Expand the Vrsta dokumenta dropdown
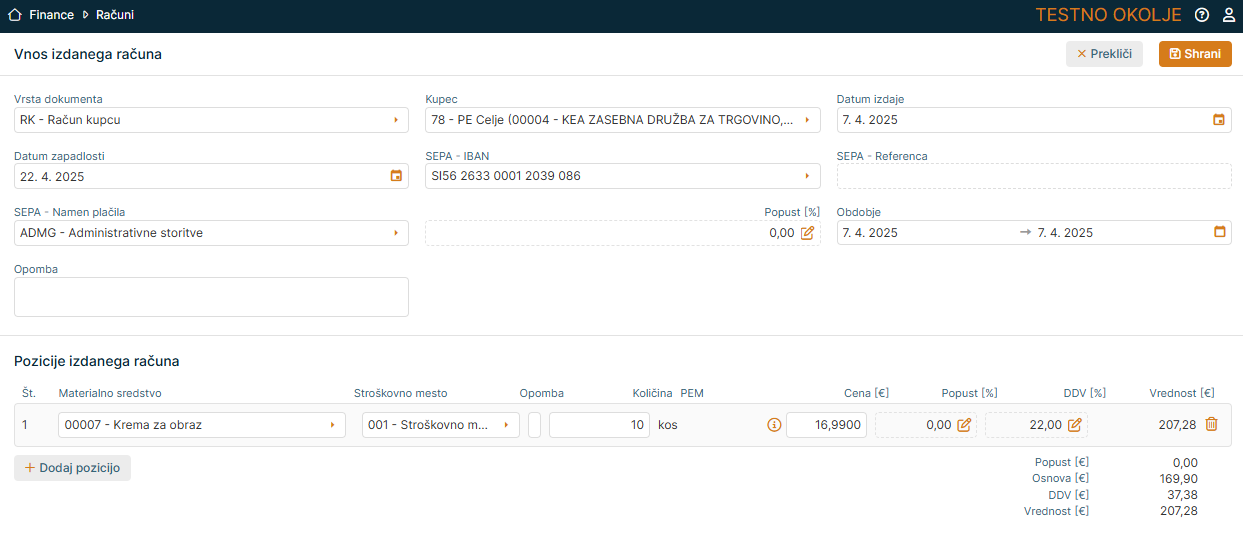Screen dimensions: 1243x540 (396, 120)
